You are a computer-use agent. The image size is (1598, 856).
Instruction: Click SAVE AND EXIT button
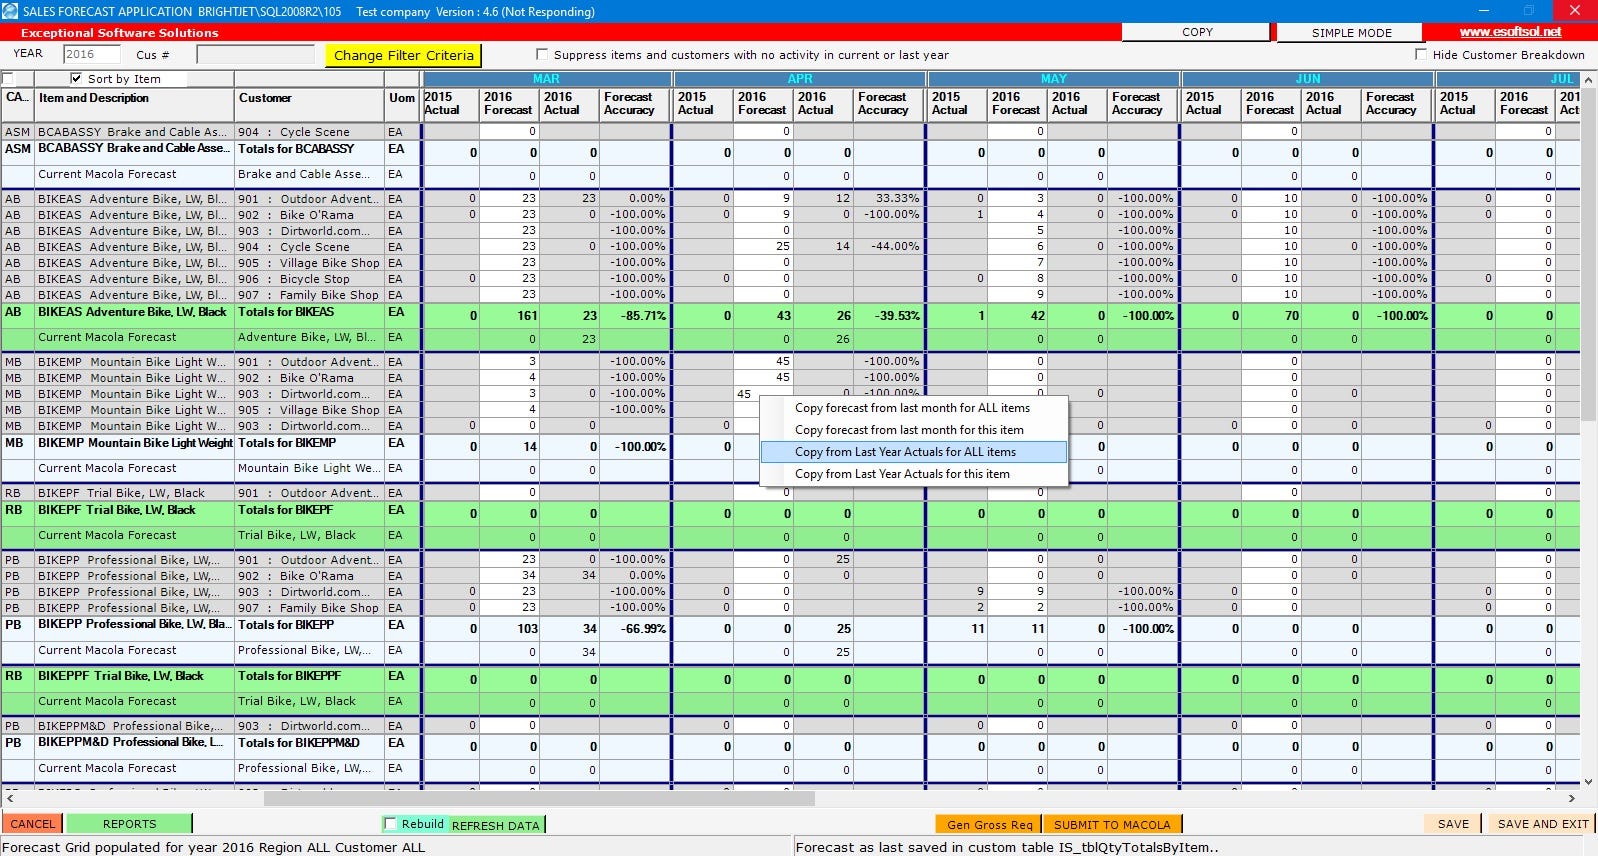(1542, 824)
